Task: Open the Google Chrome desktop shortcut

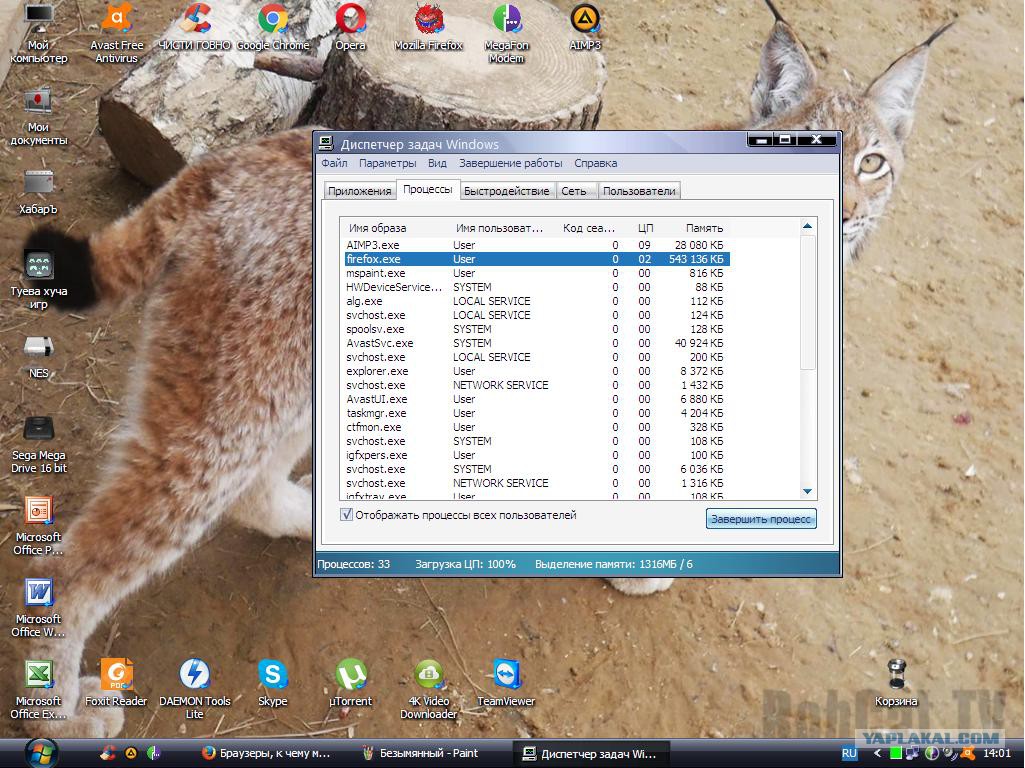Action: (x=273, y=27)
